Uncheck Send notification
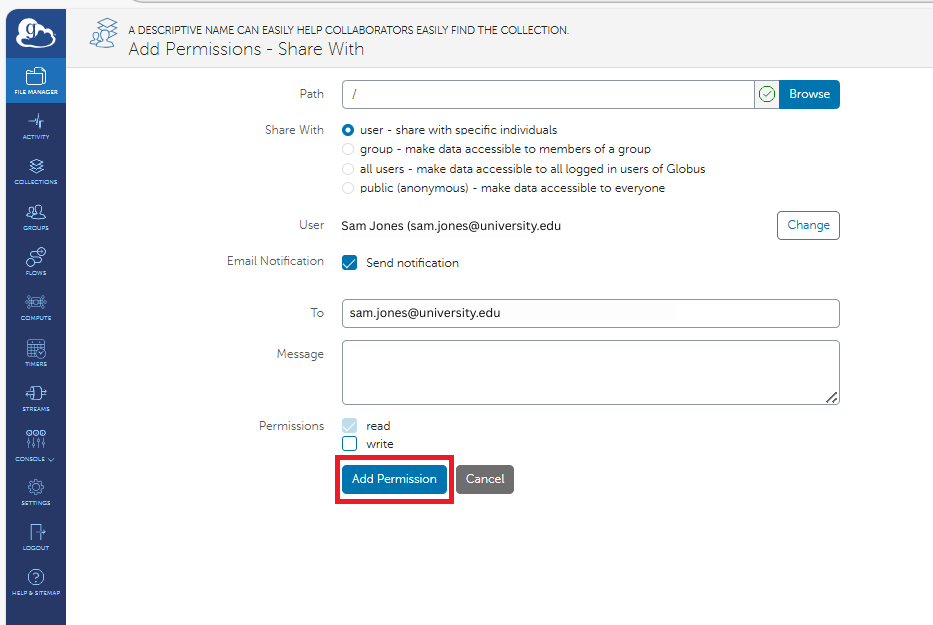Screen dimensions: 933x625 [349, 263]
